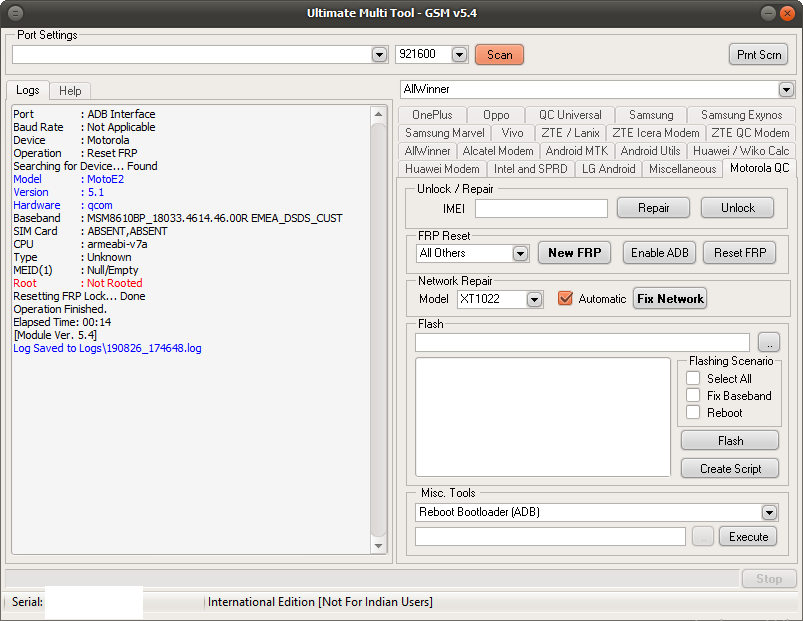Expand the XT1022 model dropdown
The width and height of the screenshot is (803, 621).
534,299
